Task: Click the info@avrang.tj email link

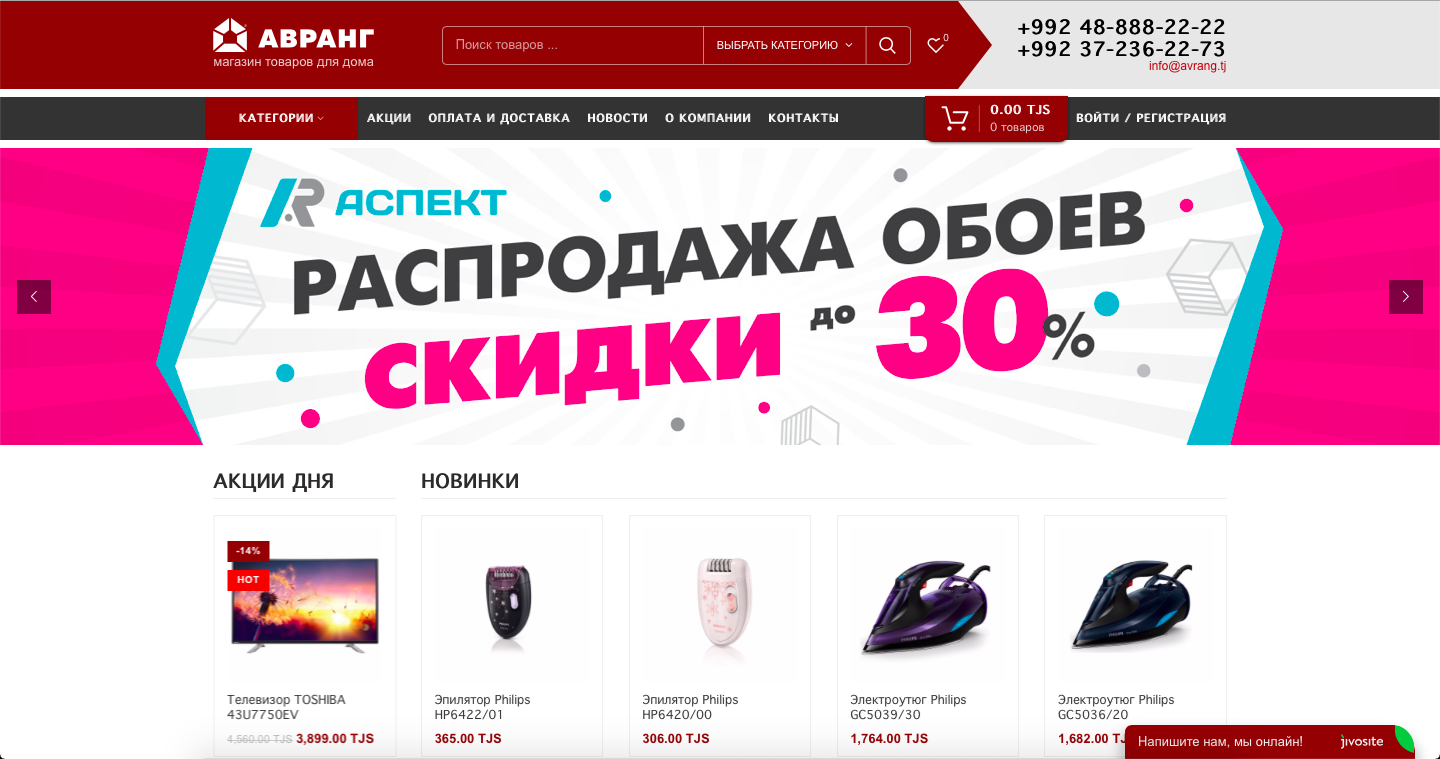Action: click(x=1188, y=67)
